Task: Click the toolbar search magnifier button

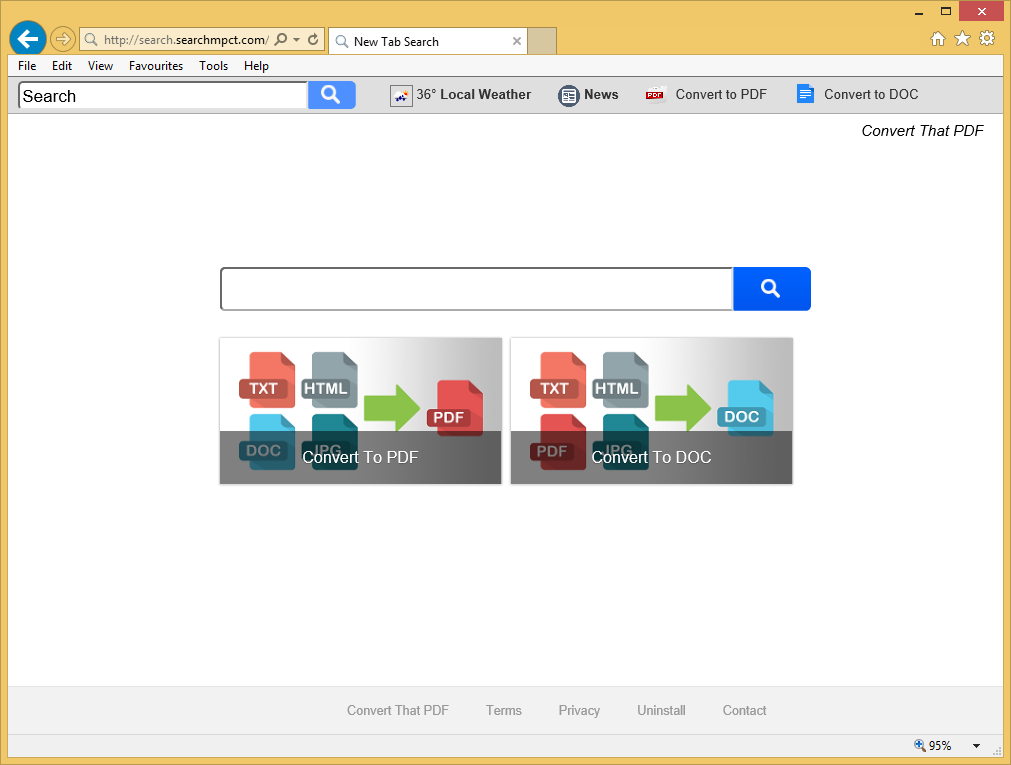Action: (x=331, y=95)
